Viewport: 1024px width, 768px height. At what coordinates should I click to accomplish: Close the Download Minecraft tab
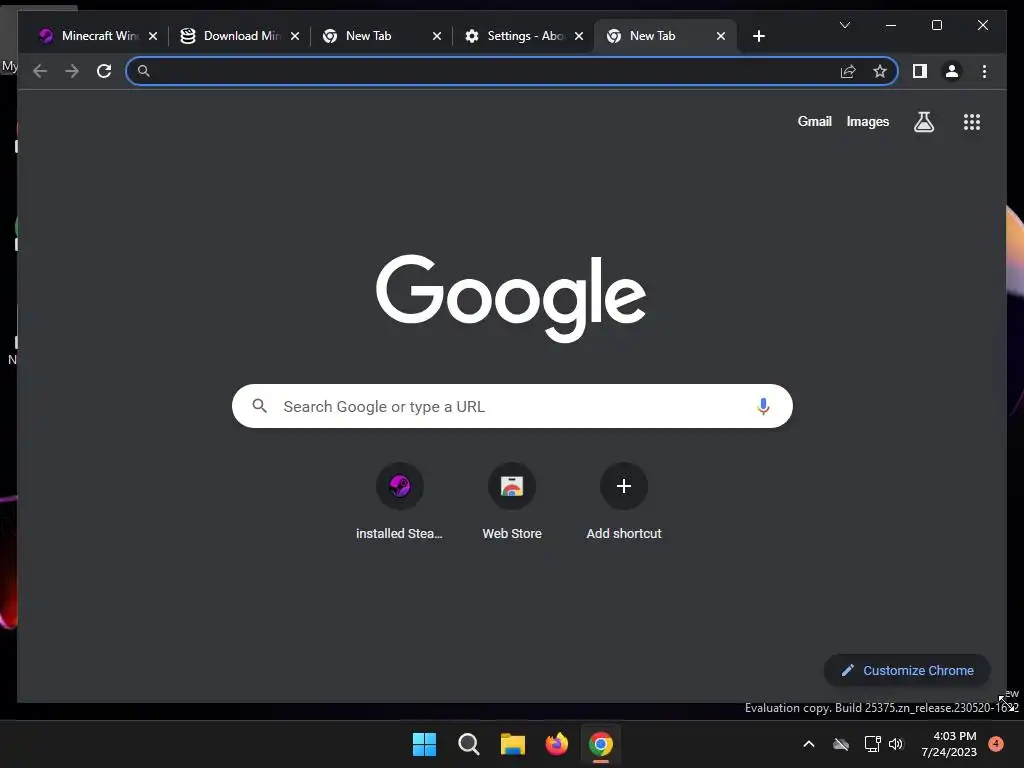295,36
